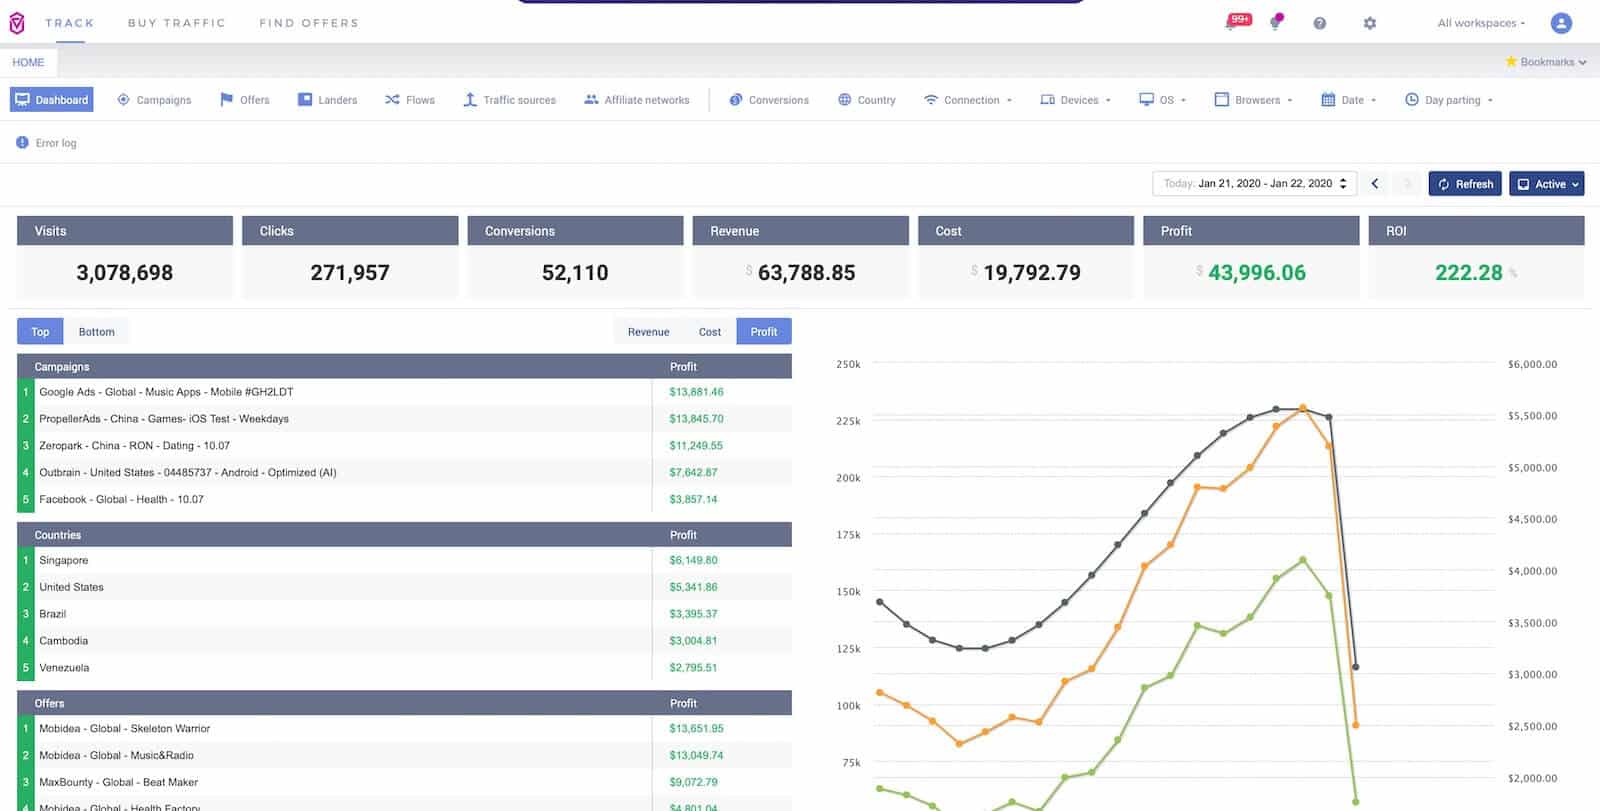Switch to Buy Traffic menu
This screenshot has width=1600, height=811.
tap(177, 23)
